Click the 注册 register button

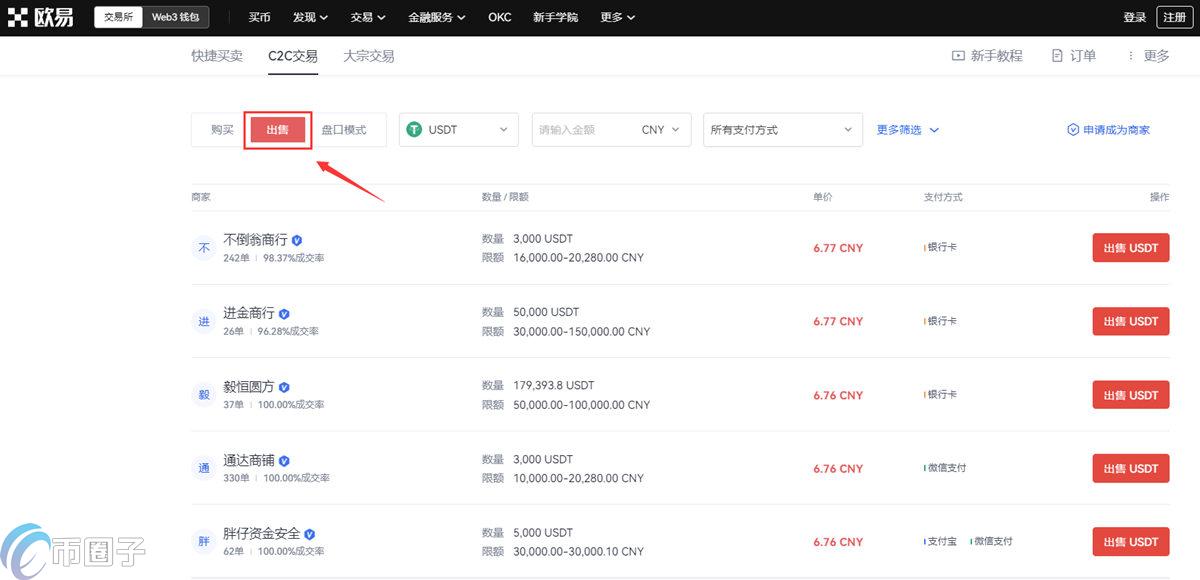(1174, 16)
